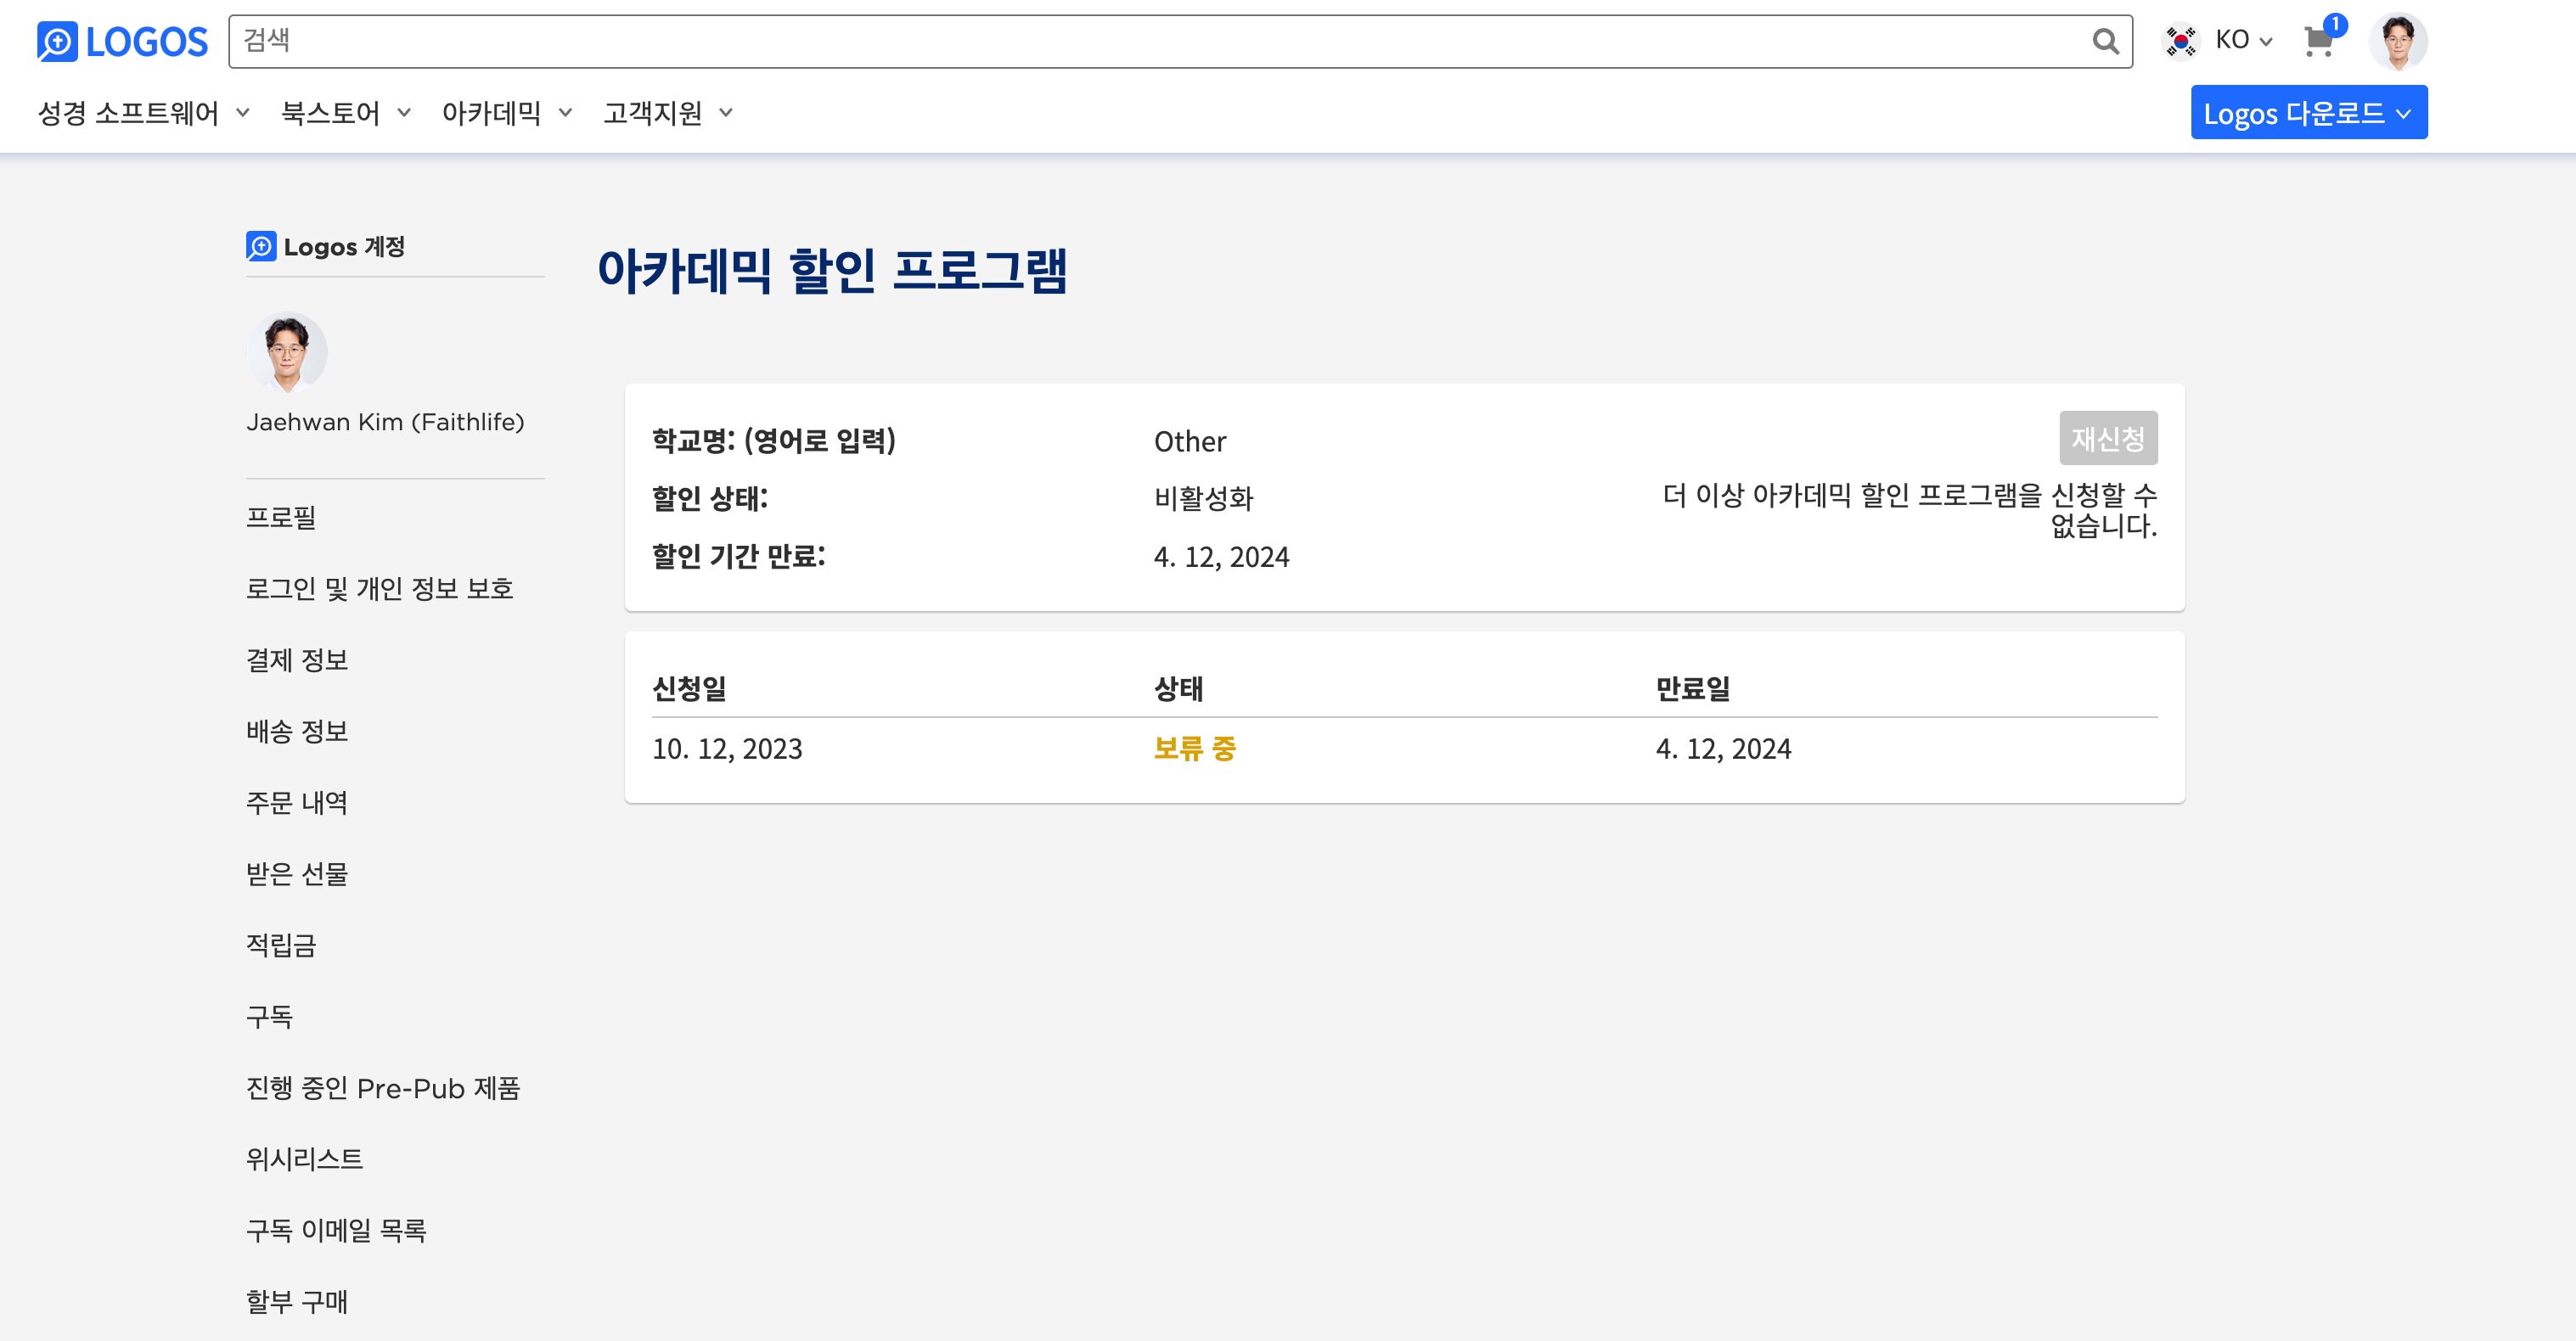The image size is (2576, 1341).
Task: Click the Logos 계정 sidebar icon
Action: [x=261, y=246]
